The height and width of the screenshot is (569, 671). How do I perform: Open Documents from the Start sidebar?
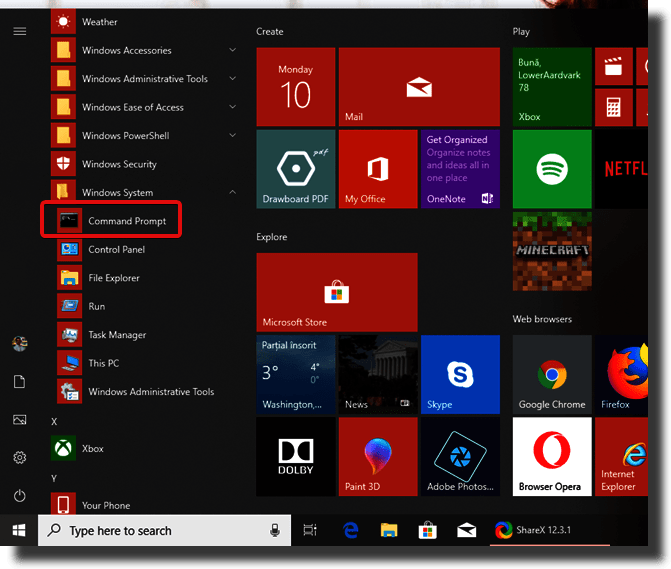pos(20,382)
